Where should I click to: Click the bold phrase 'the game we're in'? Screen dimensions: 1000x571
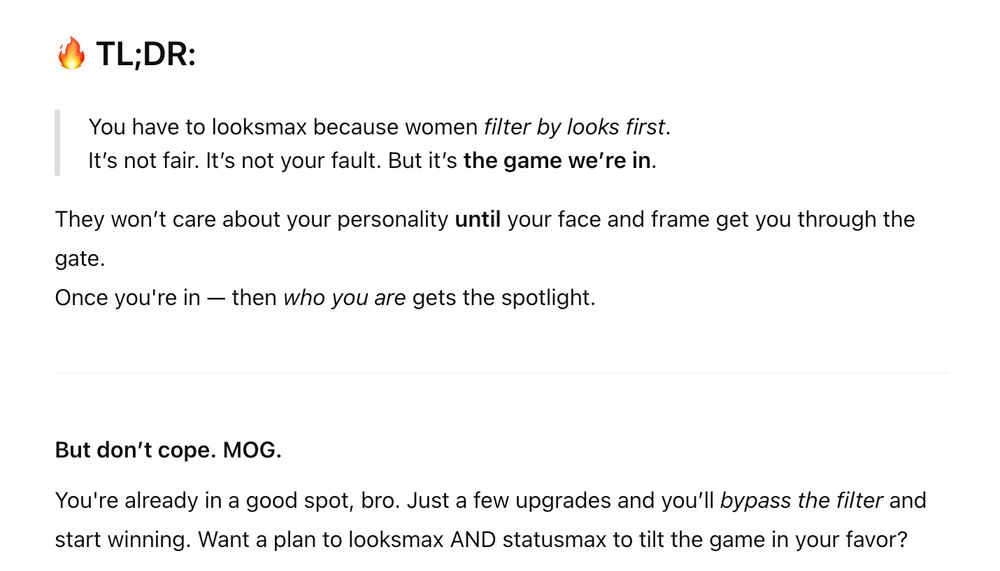tap(557, 161)
